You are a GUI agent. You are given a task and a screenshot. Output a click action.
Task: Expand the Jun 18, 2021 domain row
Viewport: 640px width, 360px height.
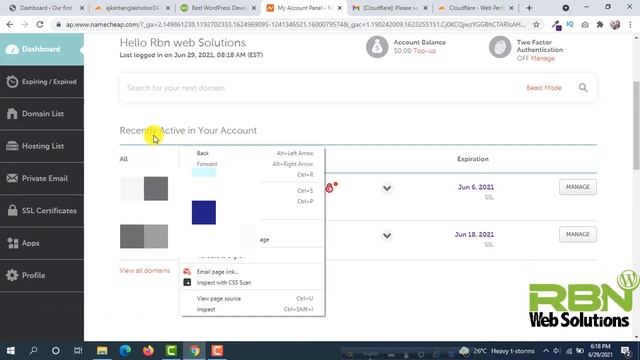[387, 236]
